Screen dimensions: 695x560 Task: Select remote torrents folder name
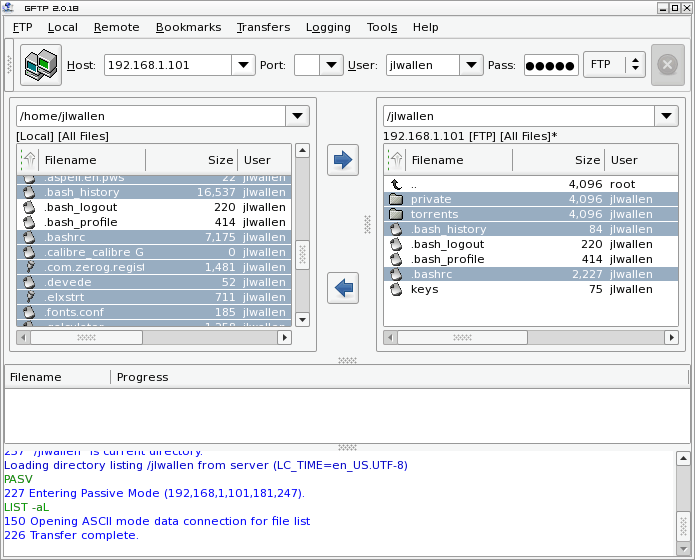(434, 214)
